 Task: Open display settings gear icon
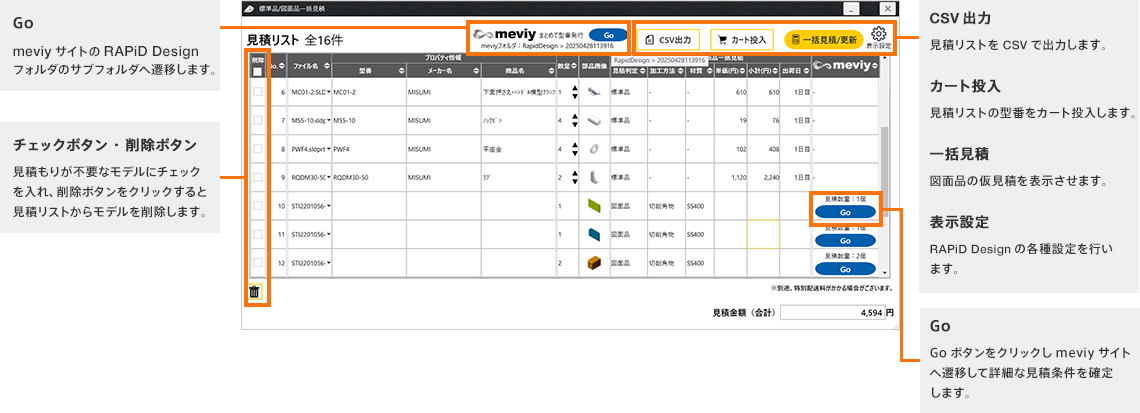point(878,36)
